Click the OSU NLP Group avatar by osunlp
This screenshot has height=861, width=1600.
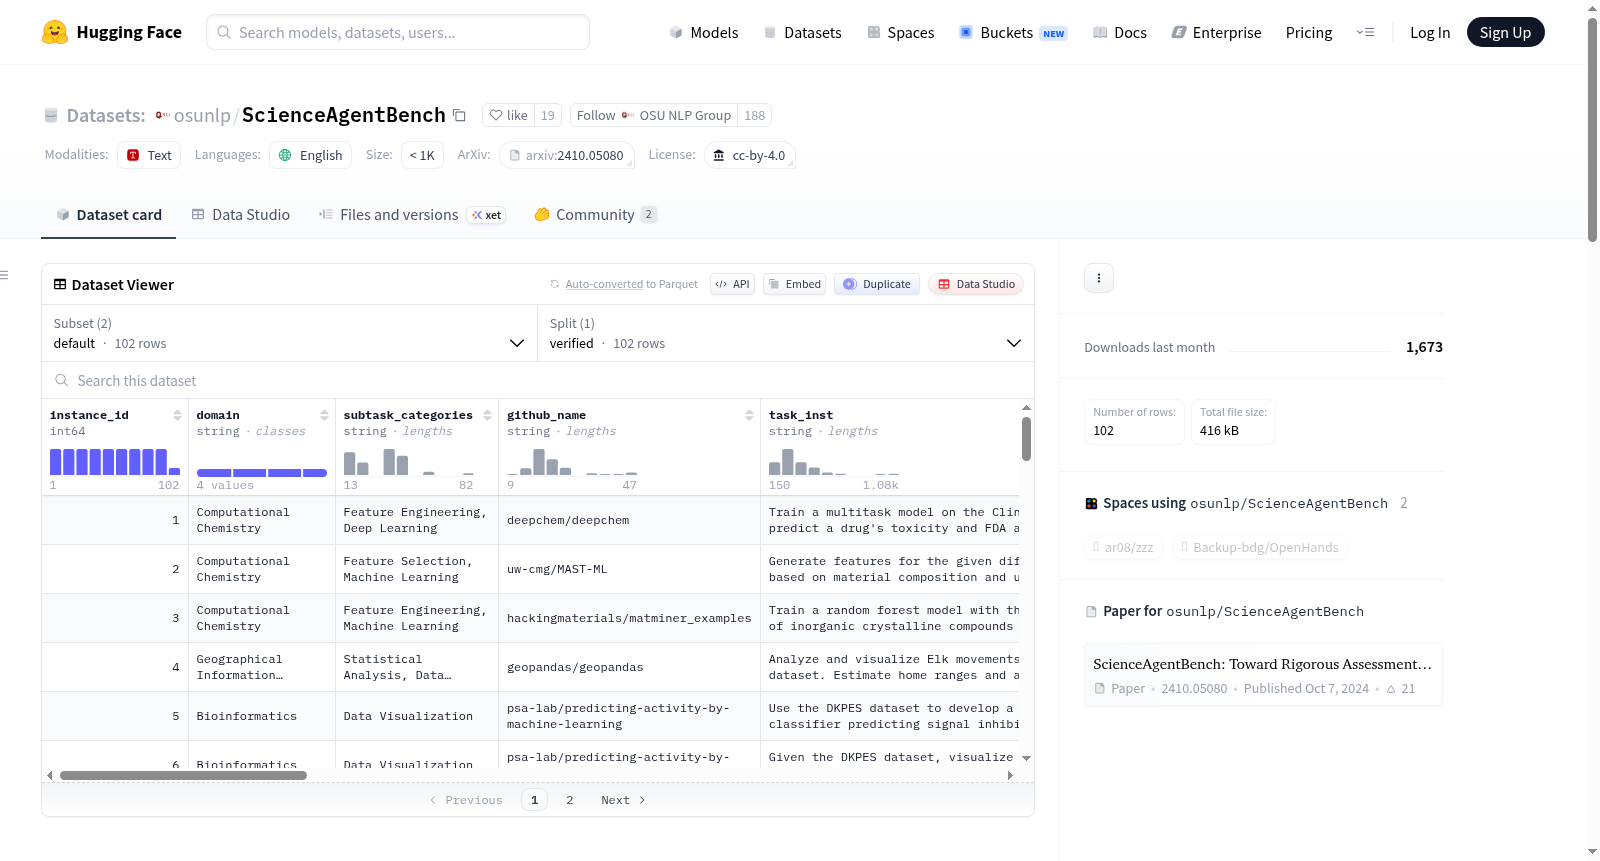[163, 115]
